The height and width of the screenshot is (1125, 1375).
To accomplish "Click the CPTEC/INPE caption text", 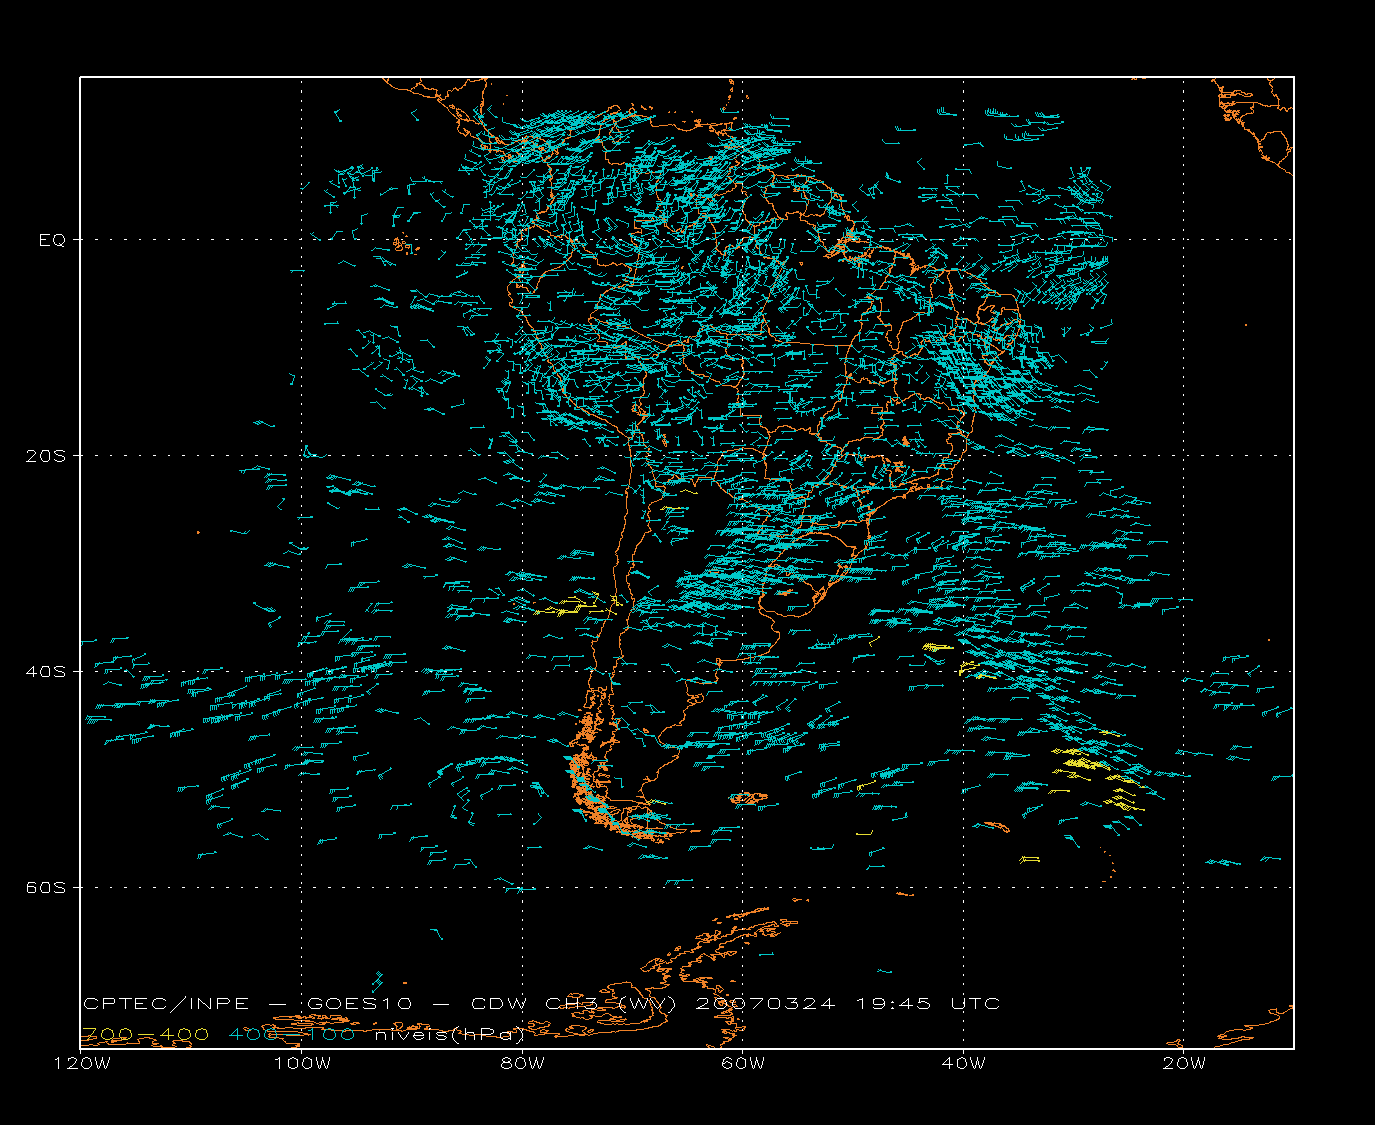I will (x=166, y=1003).
